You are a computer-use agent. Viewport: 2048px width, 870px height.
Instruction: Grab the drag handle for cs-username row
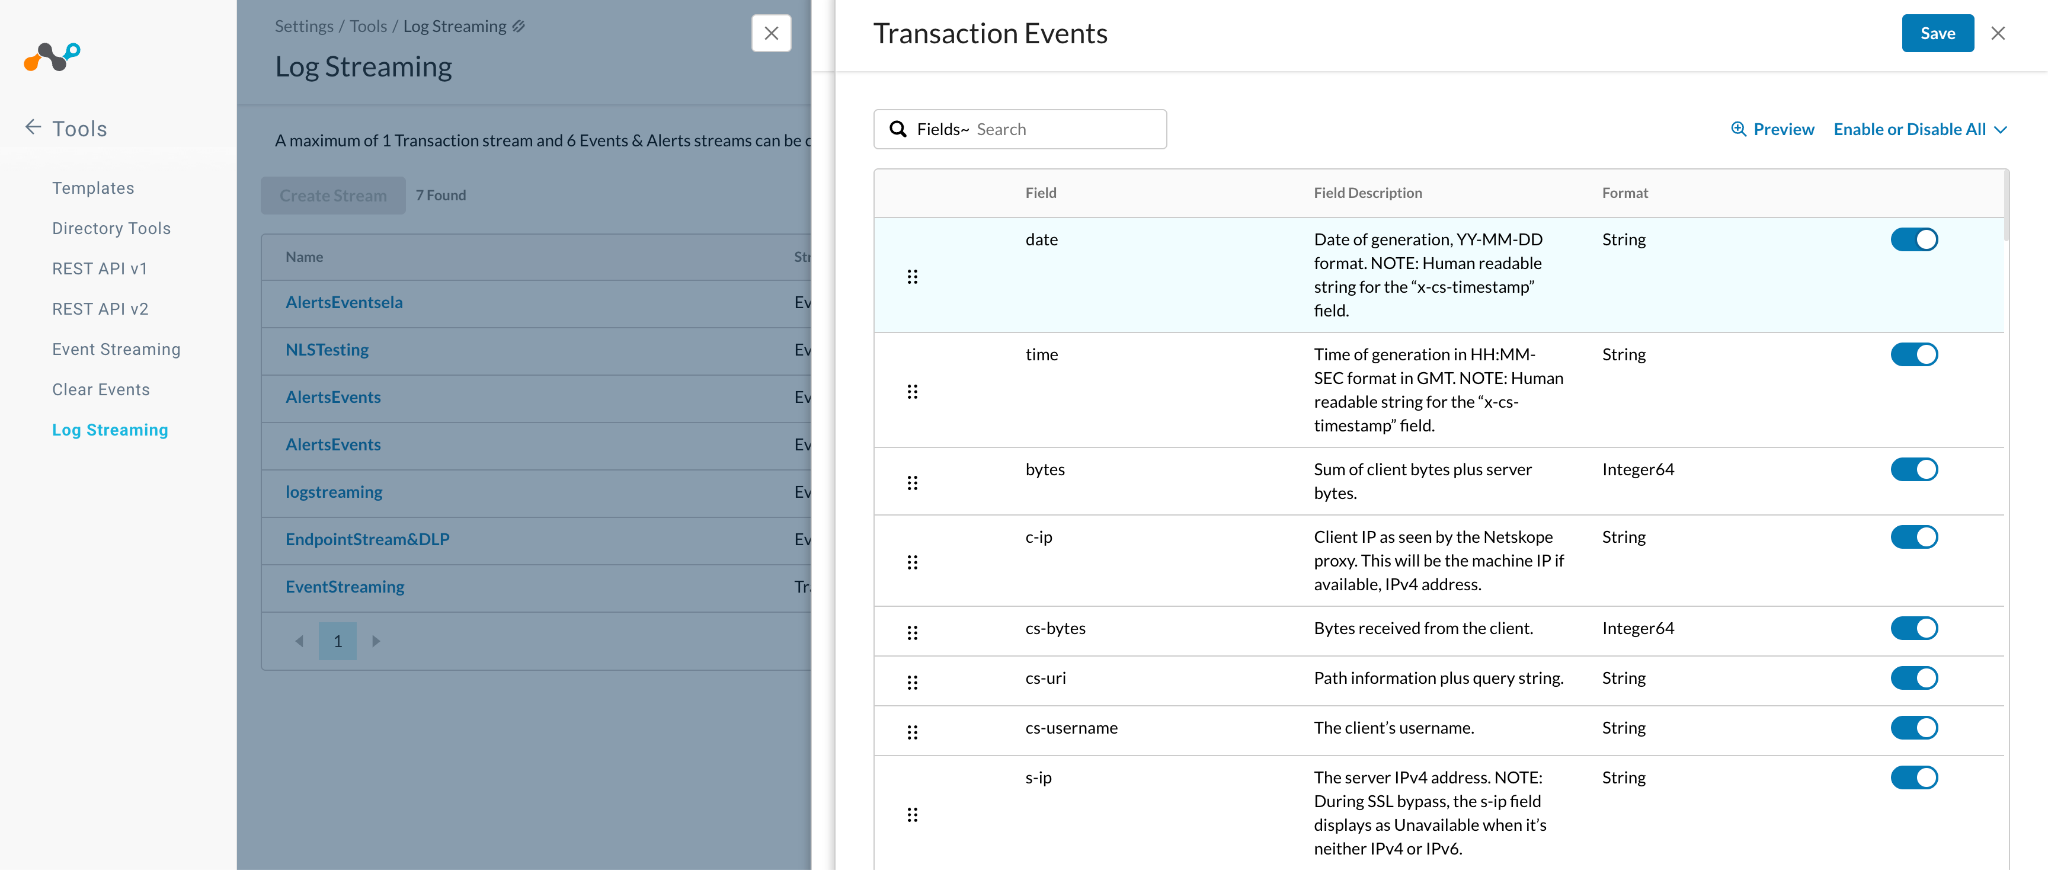912,732
